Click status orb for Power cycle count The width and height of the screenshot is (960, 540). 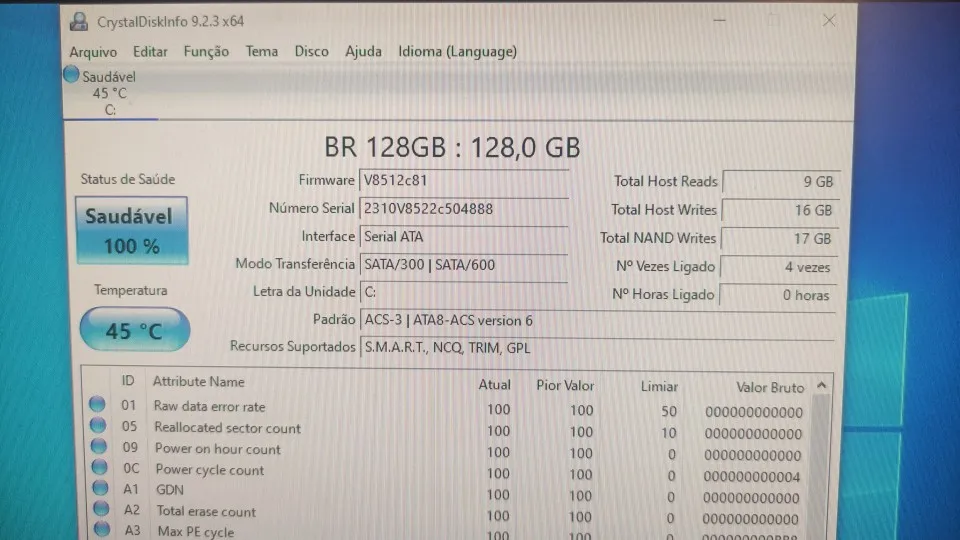(x=99, y=469)
